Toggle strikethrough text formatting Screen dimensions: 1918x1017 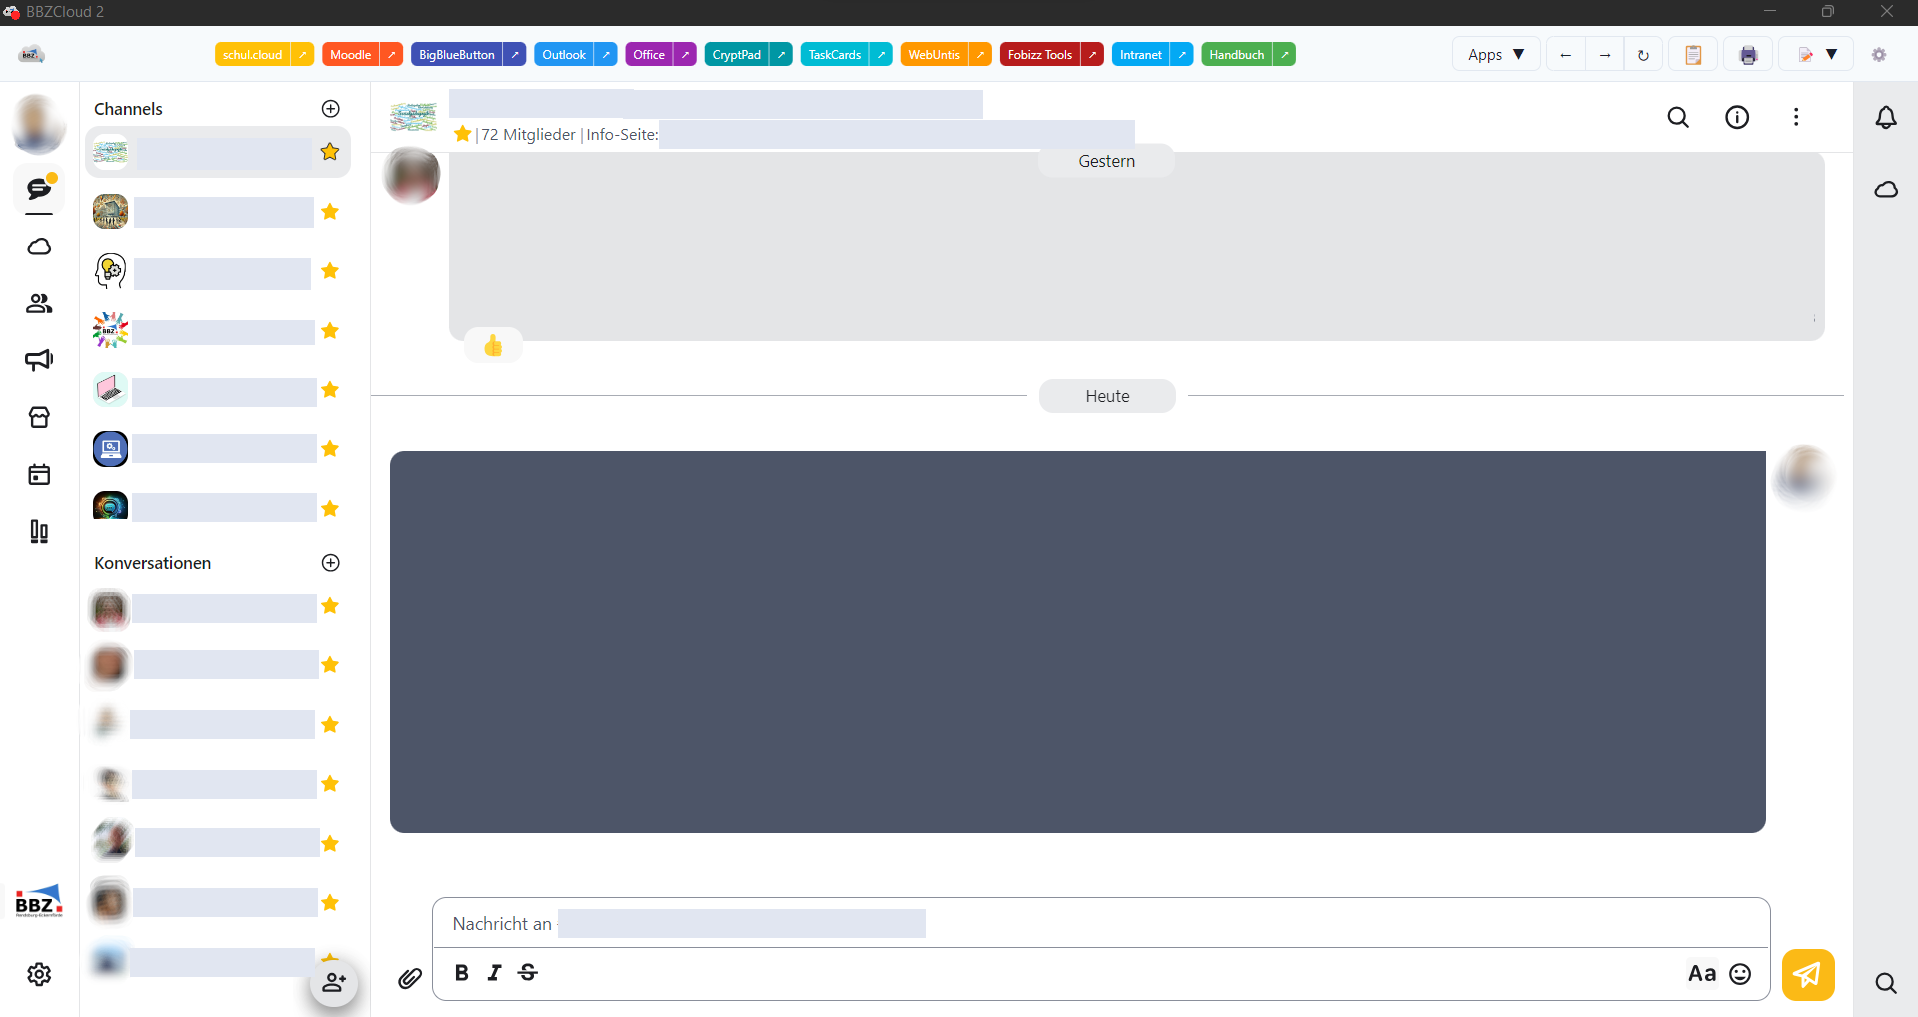click(528, 973)
